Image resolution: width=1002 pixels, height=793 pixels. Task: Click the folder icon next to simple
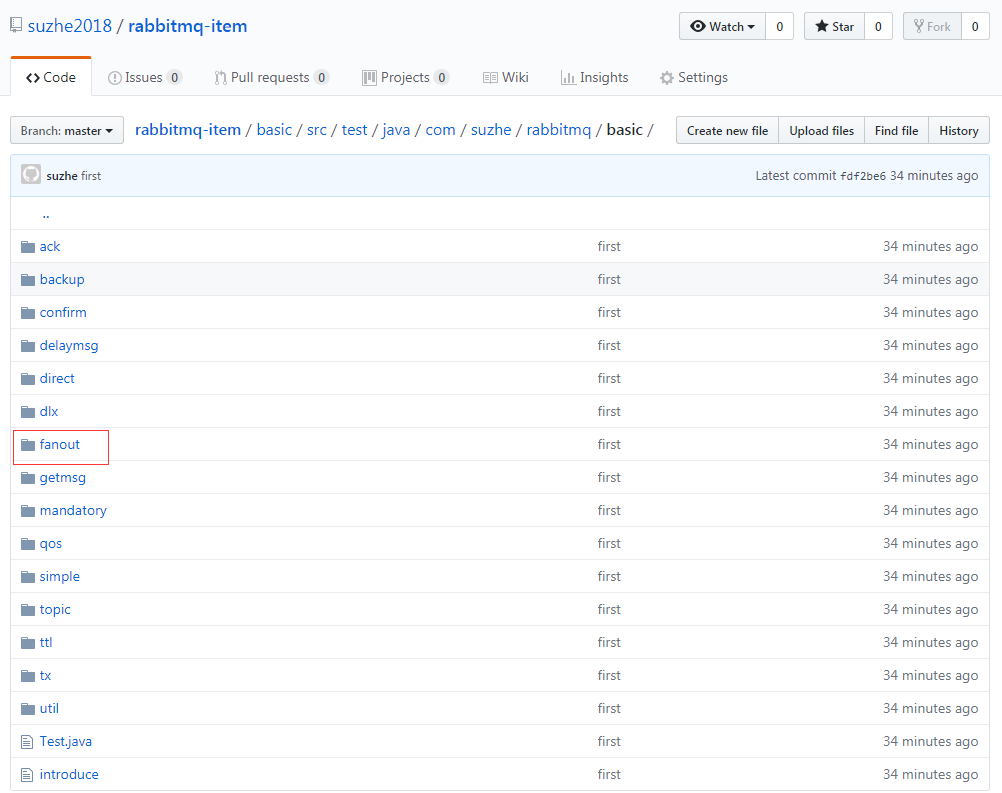point(27,577)
